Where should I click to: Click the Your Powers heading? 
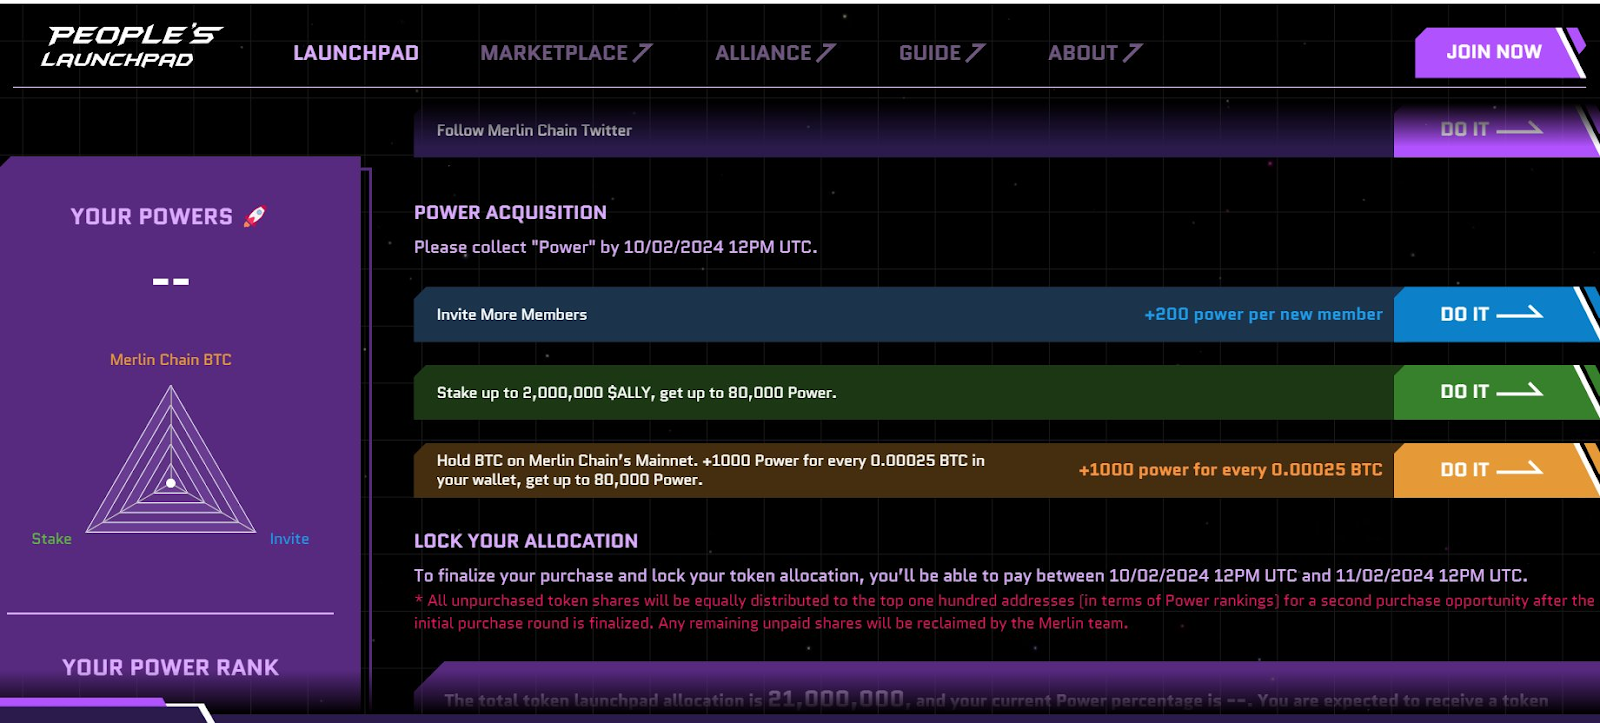(x=151, y=216)
